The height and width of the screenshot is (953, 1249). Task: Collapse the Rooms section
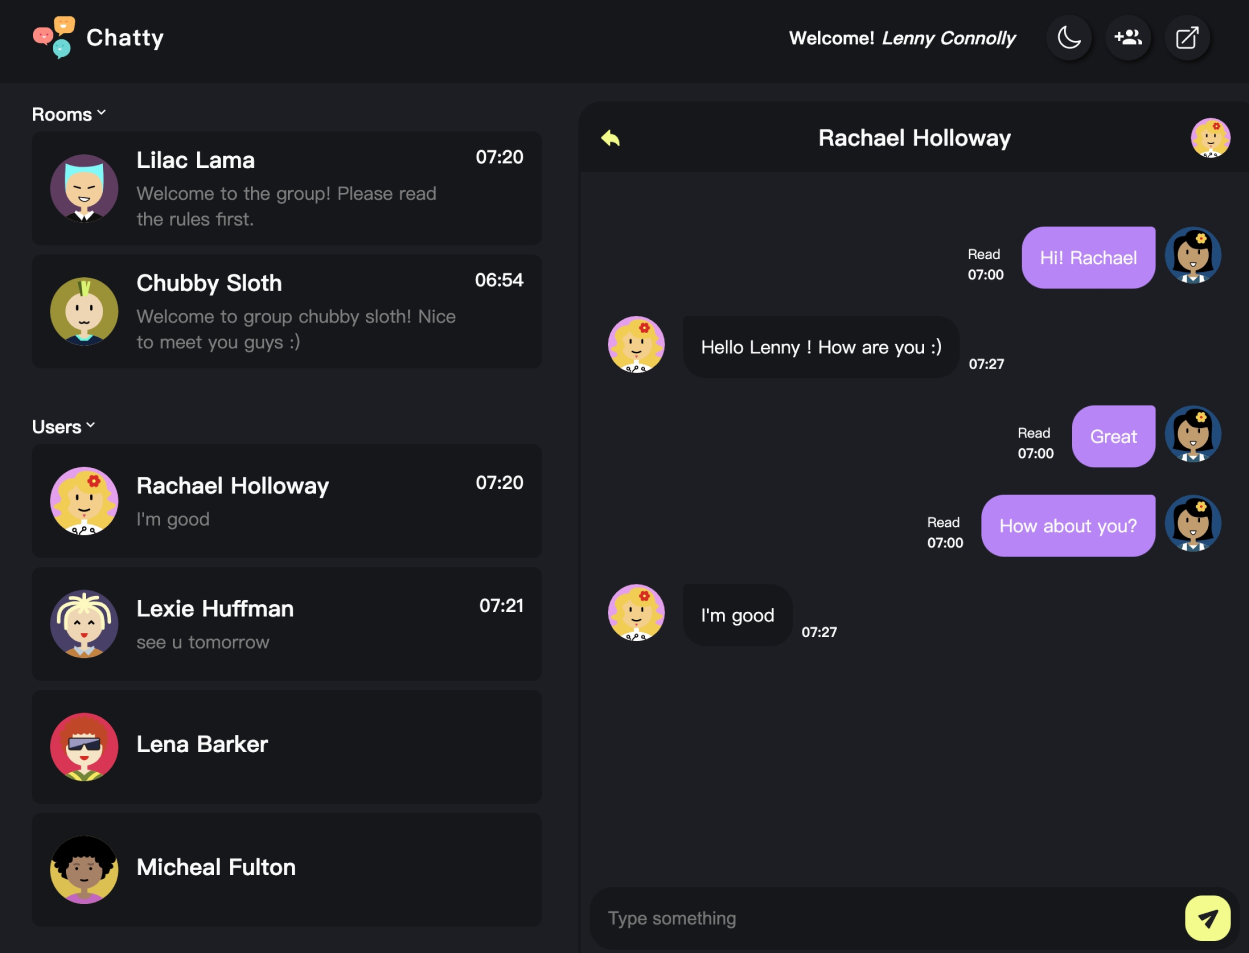[x=68, y=114]
